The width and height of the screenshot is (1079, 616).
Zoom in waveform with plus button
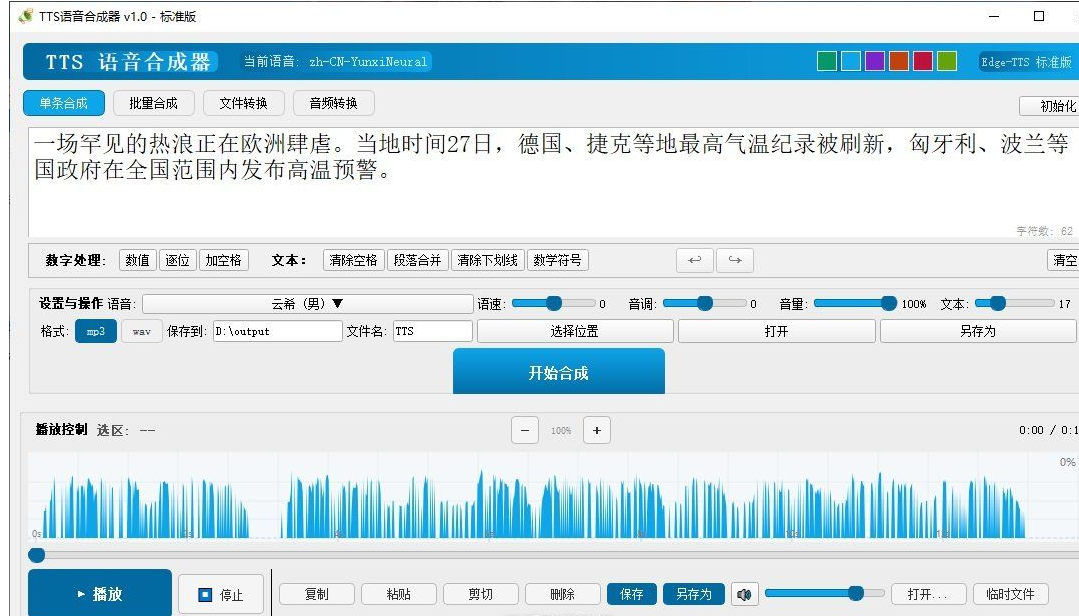click(597, 430)
